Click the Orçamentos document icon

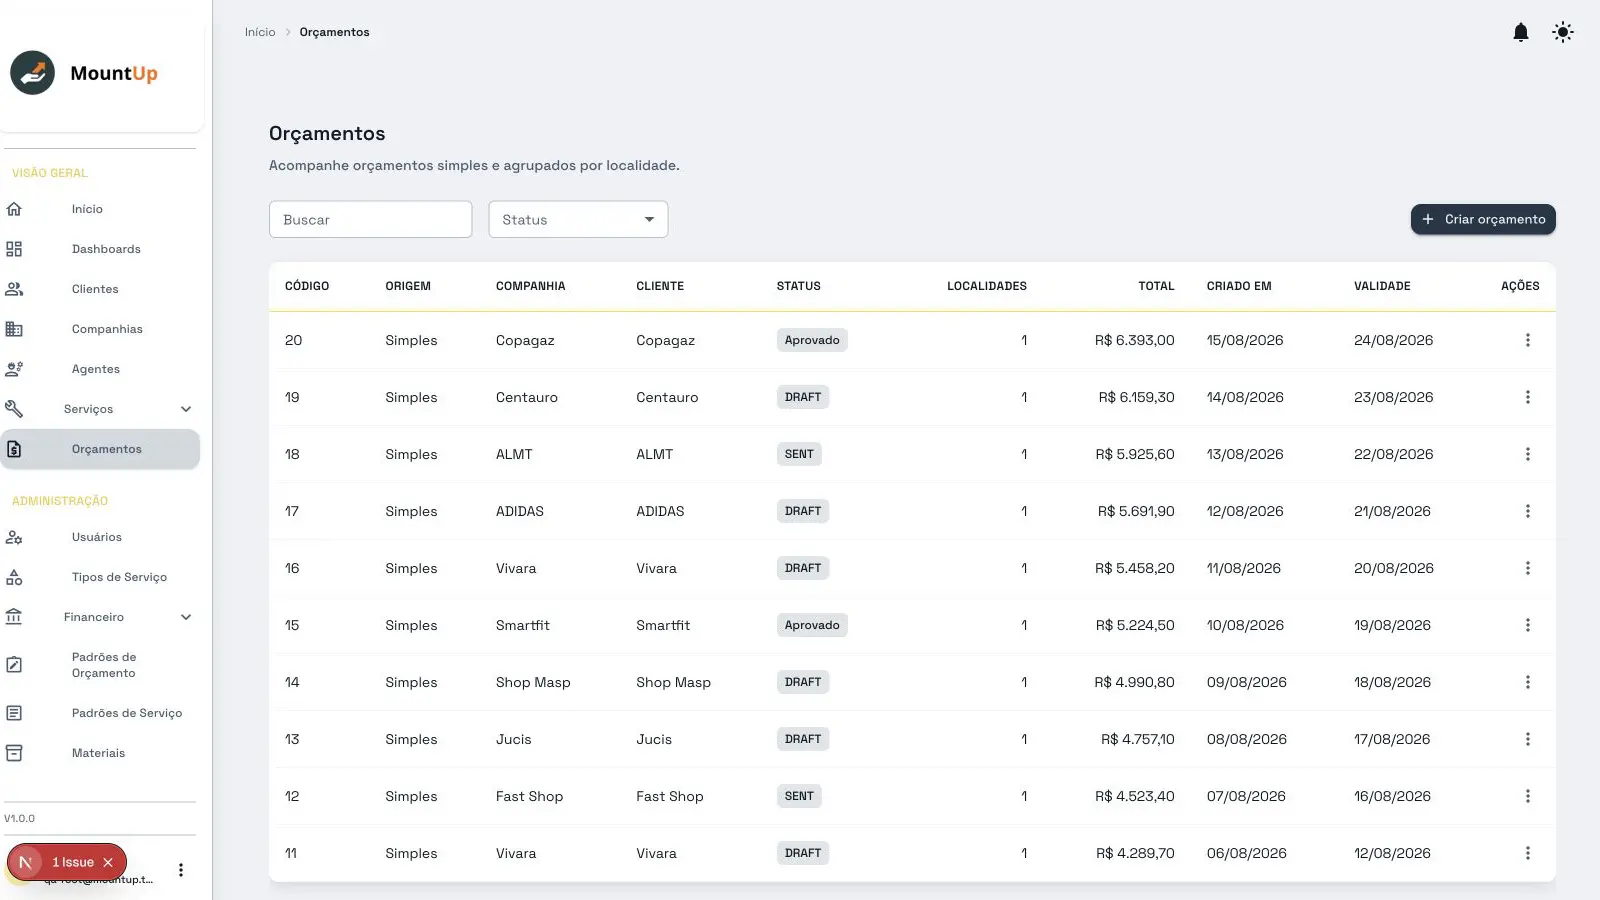coord(14,449)
